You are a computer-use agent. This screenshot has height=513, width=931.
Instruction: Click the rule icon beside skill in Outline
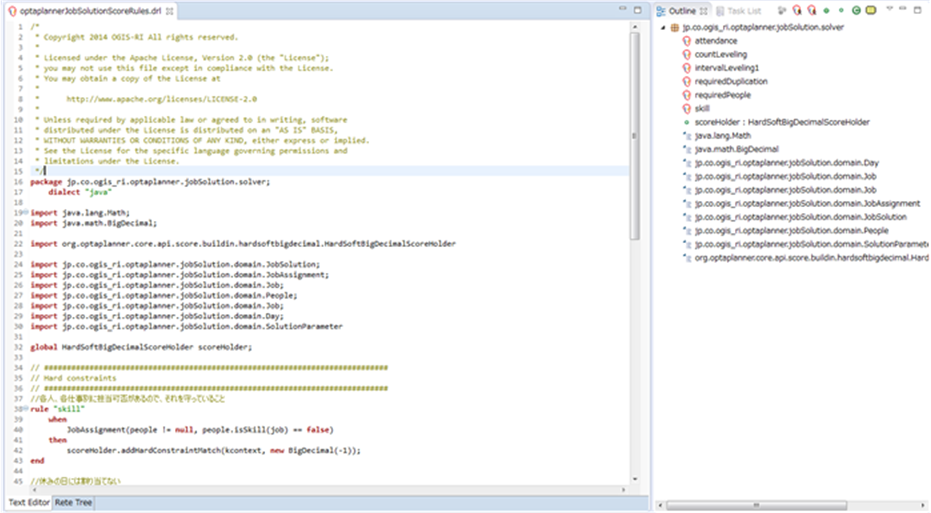pos(687,109)
